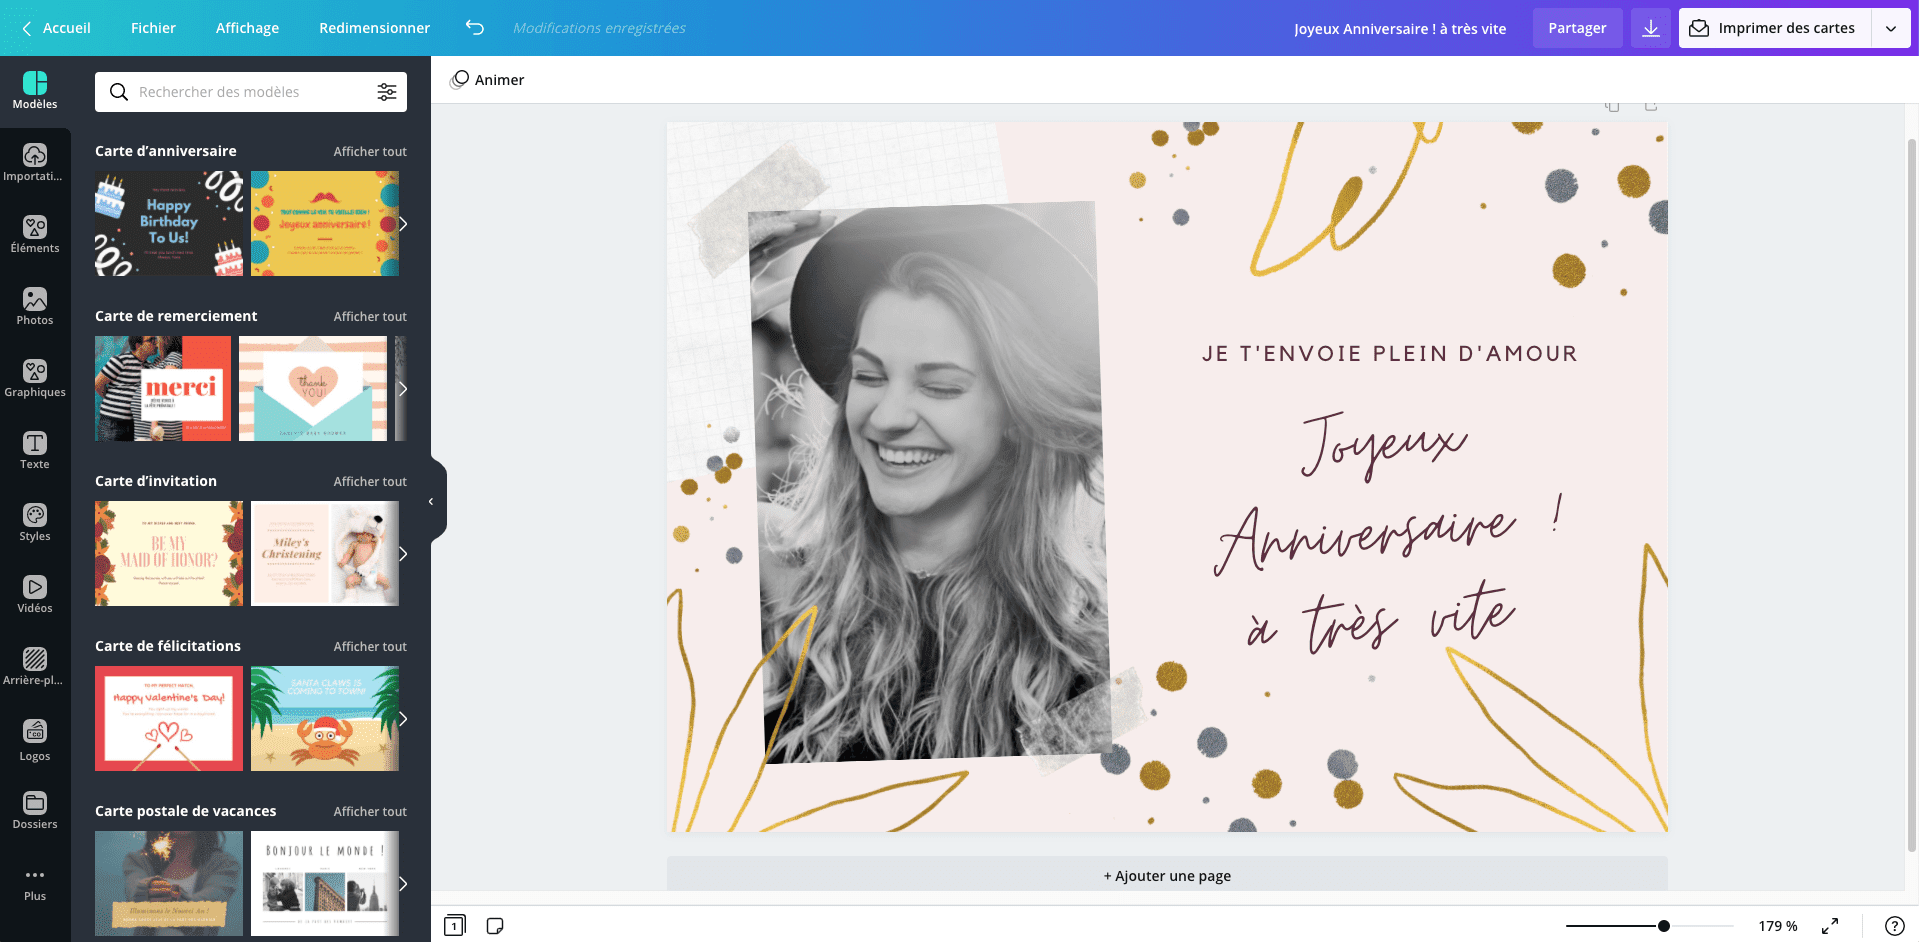
Task: Open the Redimensionner dropdown
Action: pos(374,28)
